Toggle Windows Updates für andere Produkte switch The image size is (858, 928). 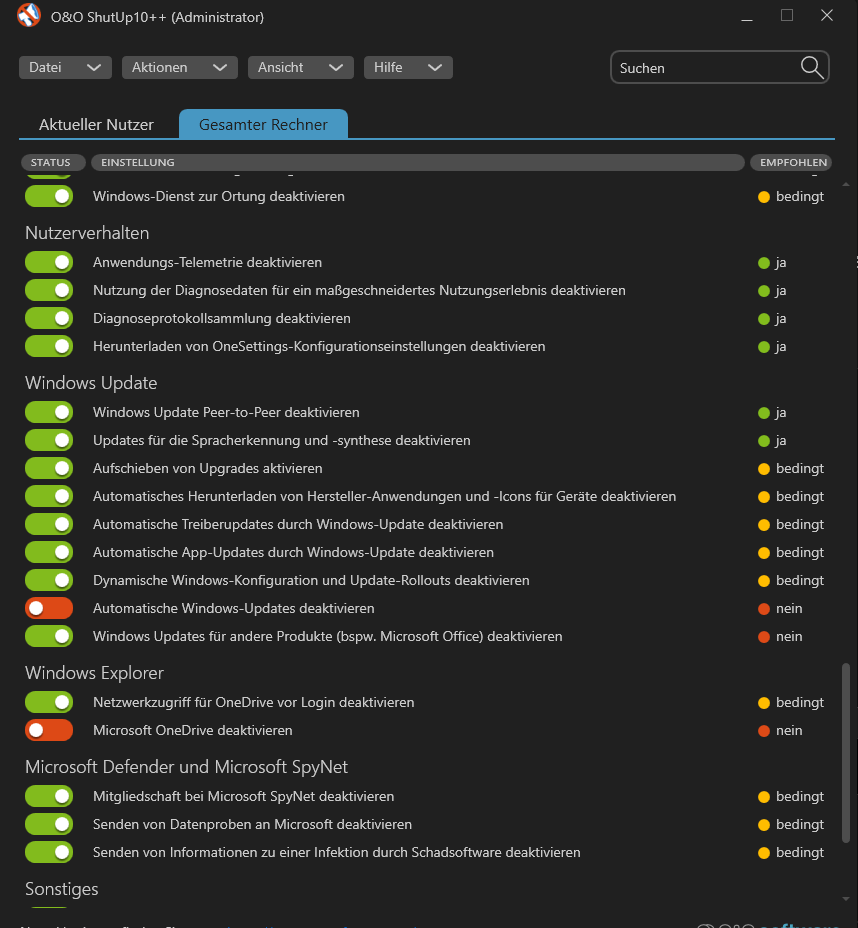click(x=49, y=636)
